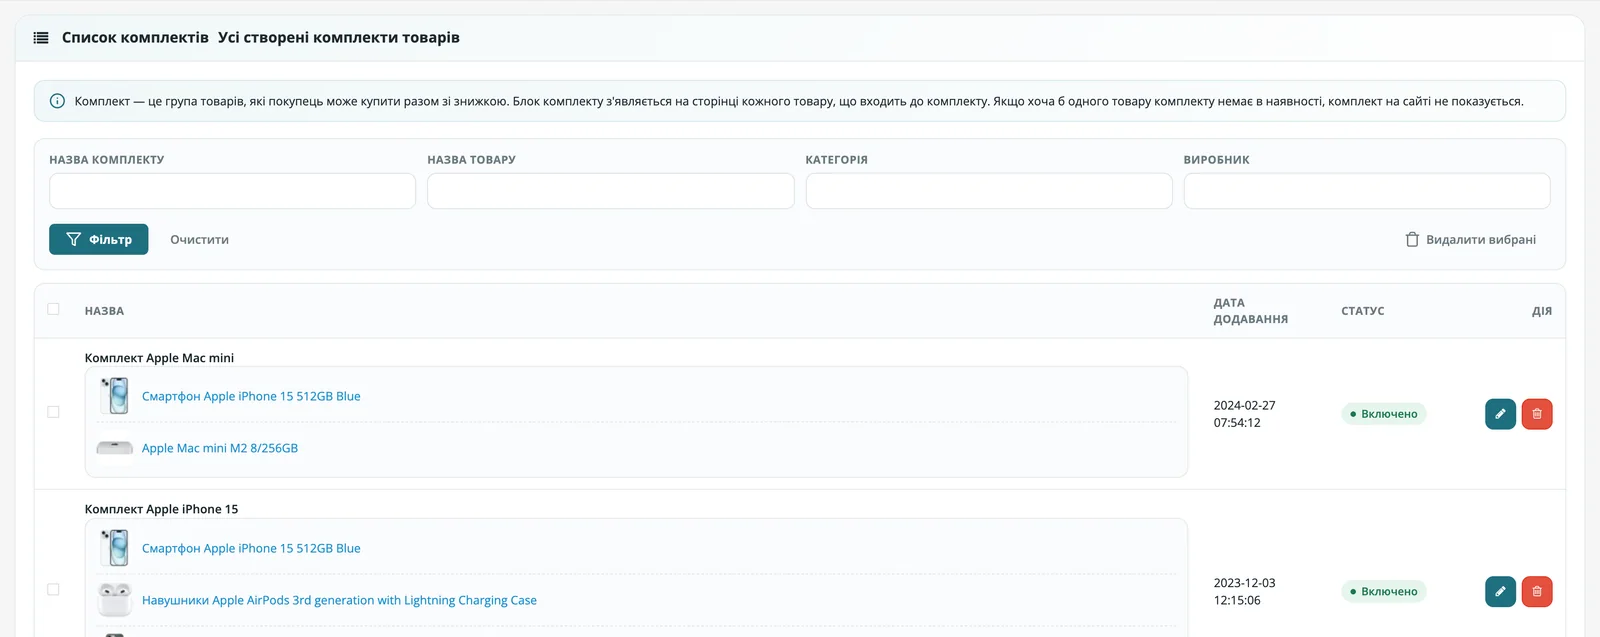Delete the Комплект Apple iPhone 15 bundle
The width and height of the screenshot is (1600, 637).
[x=1537, y=592]
